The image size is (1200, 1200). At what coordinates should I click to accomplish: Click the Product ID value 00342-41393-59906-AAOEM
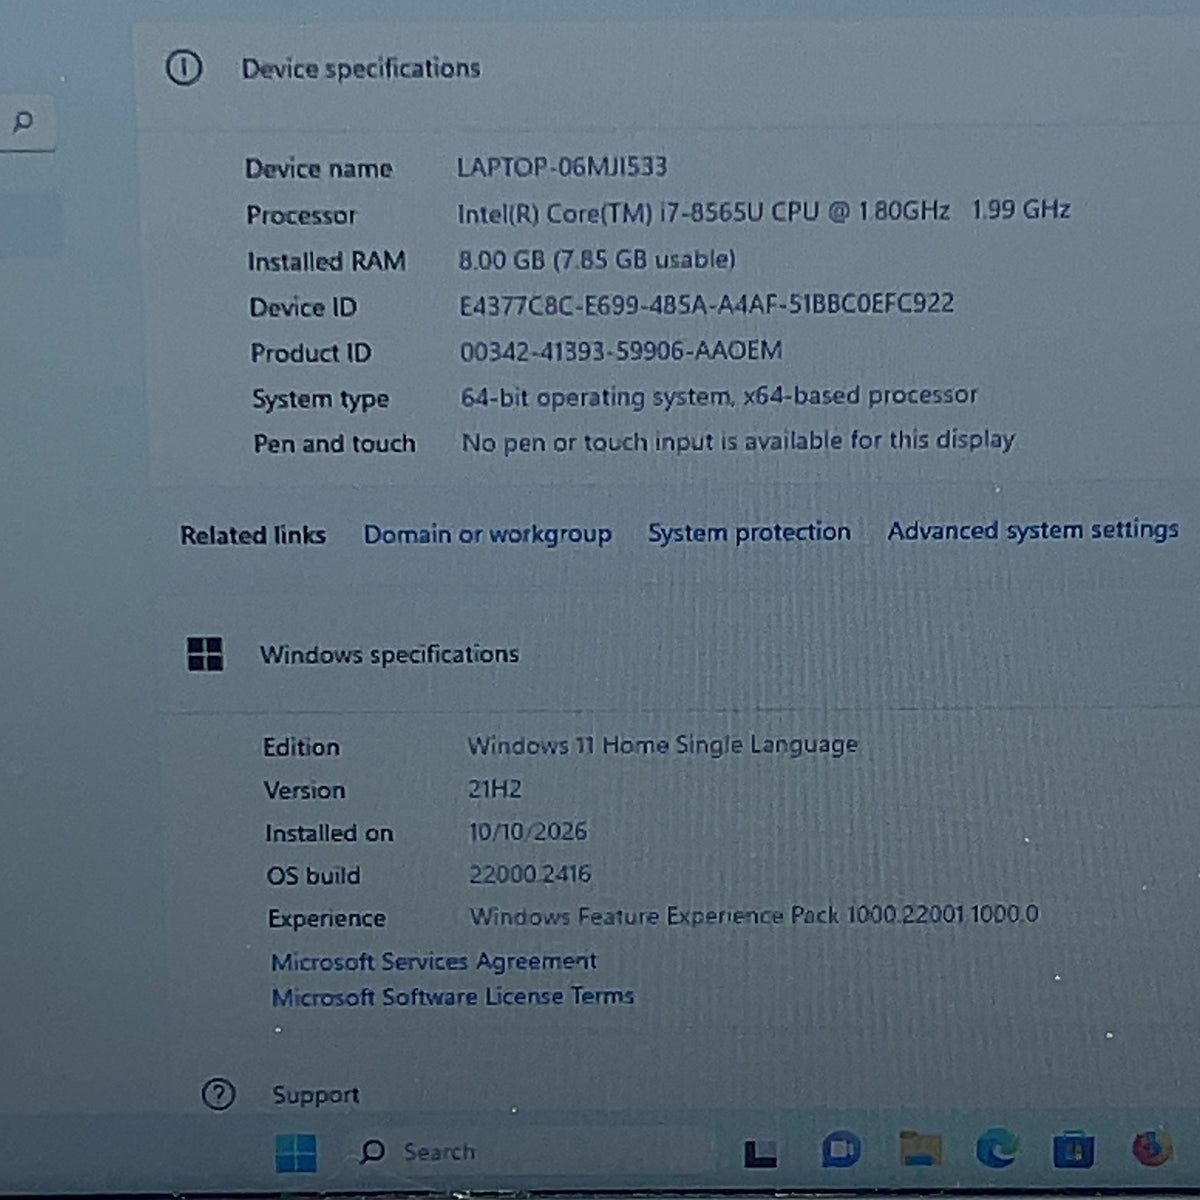click(x=621, y=351)
